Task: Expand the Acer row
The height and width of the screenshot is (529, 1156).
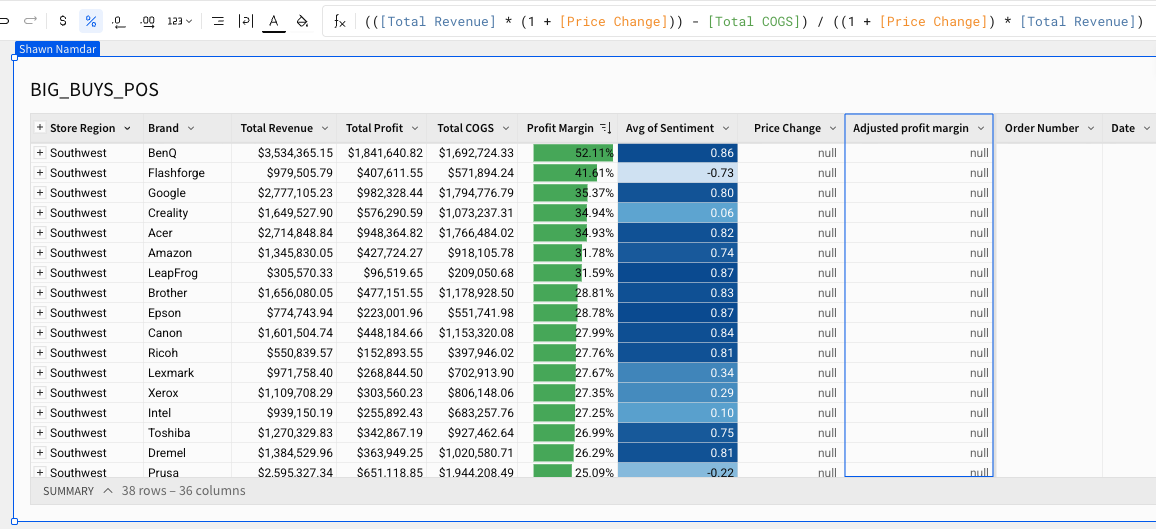Action: (x=40, y=233)
